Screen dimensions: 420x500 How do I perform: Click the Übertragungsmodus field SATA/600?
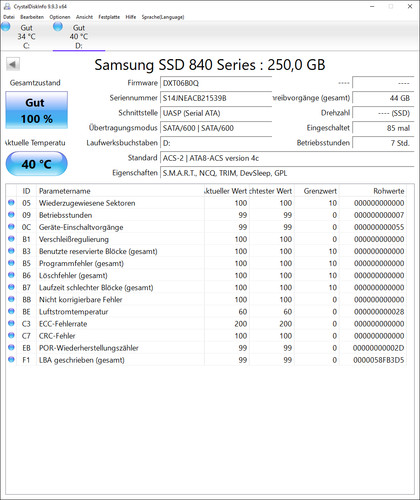pyautogui.click(x=216, y=128)
